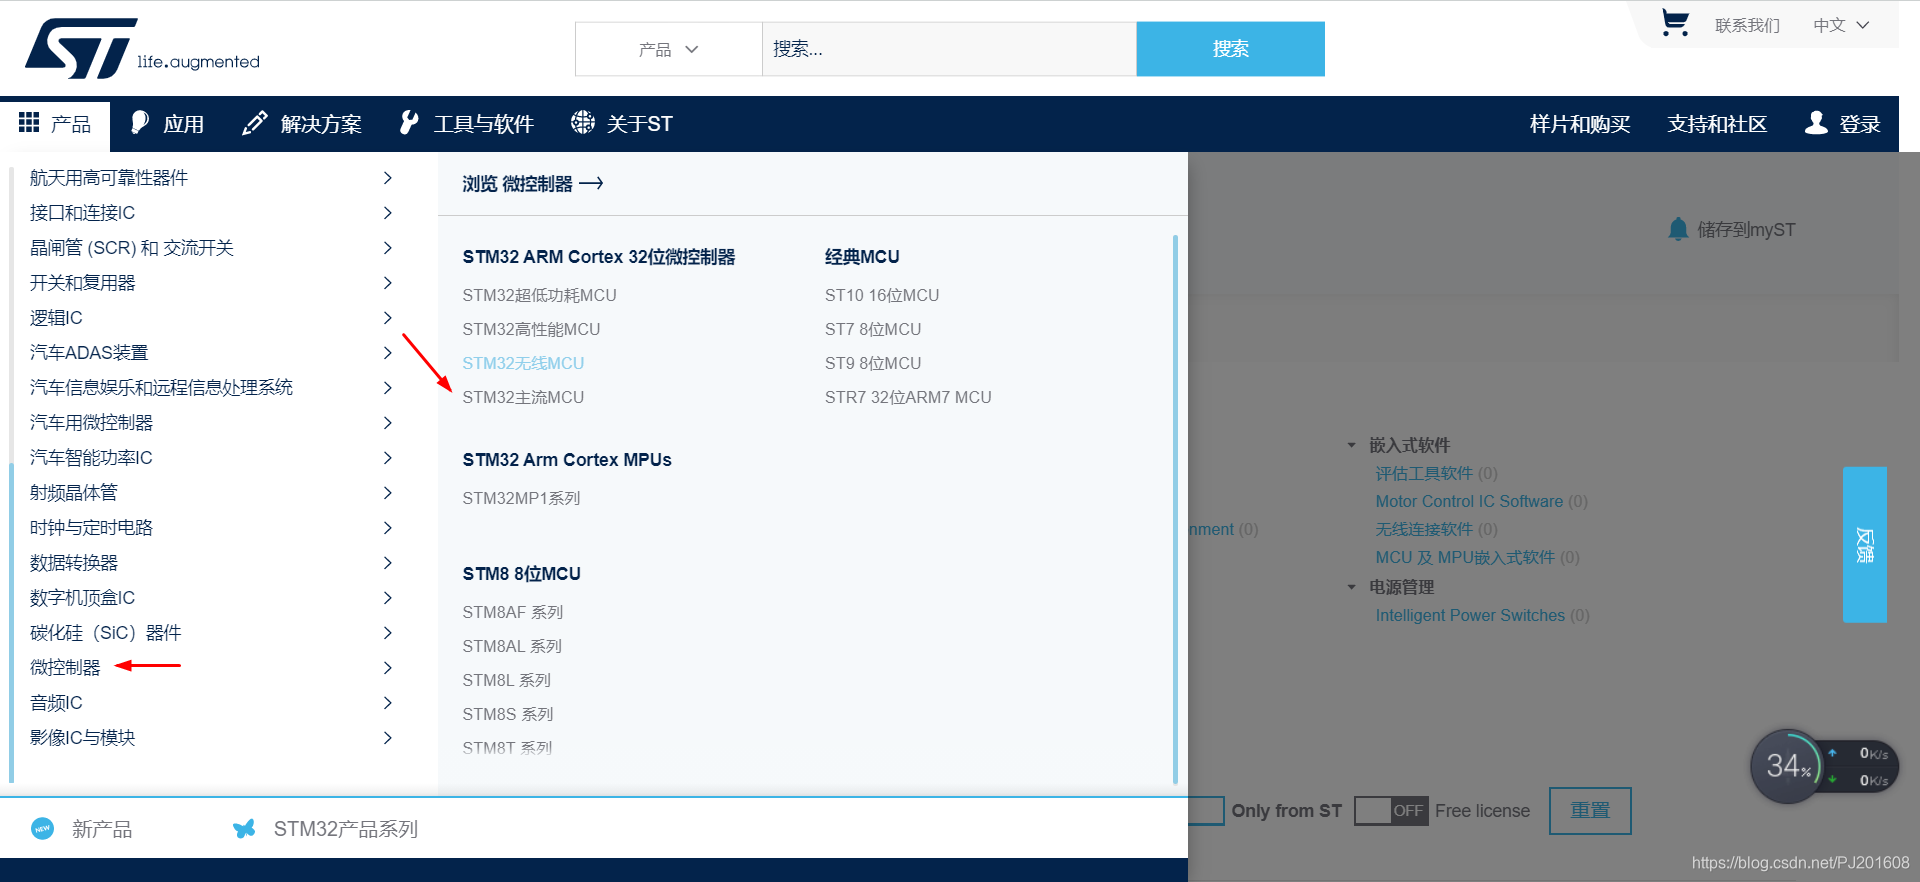Click the wrench icon beside 工具与软件

(408, 122)
